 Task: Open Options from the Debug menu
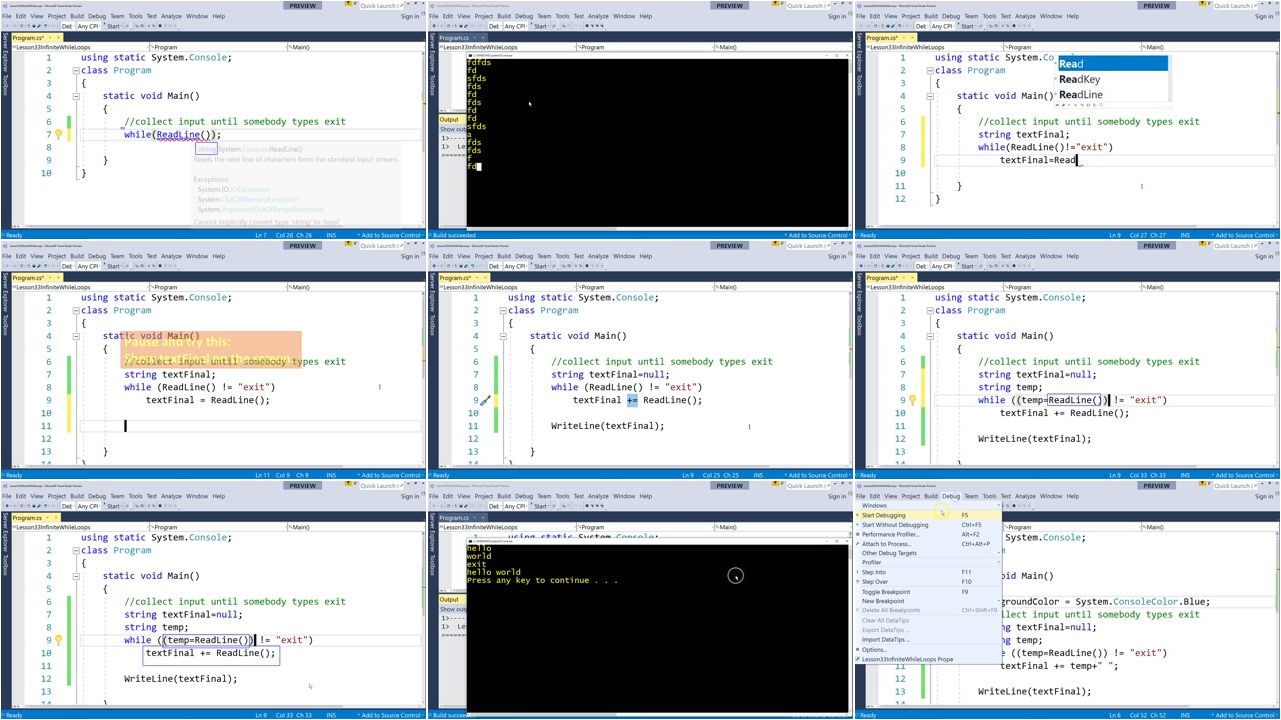point(930,650)
